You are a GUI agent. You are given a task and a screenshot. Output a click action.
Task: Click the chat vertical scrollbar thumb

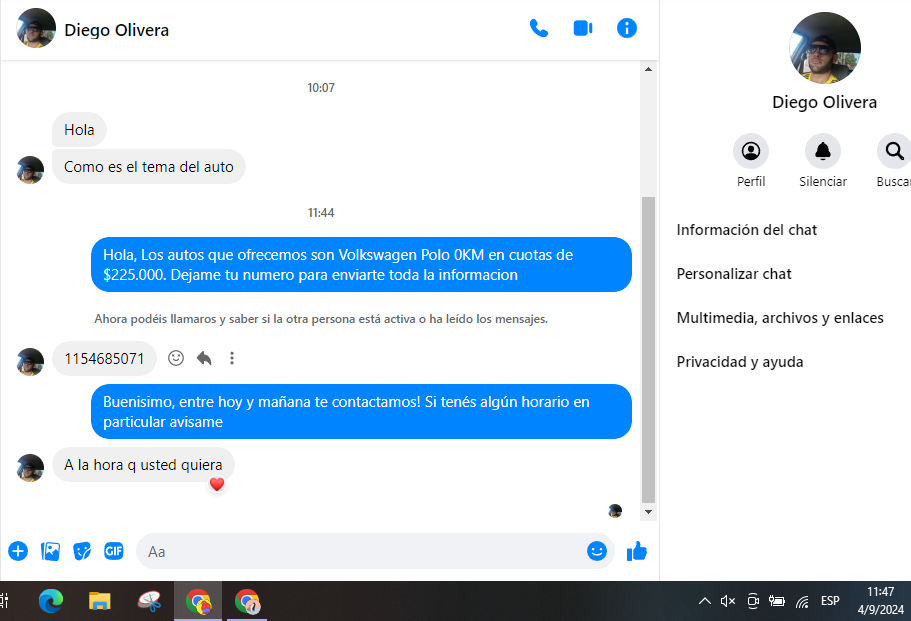648,350
